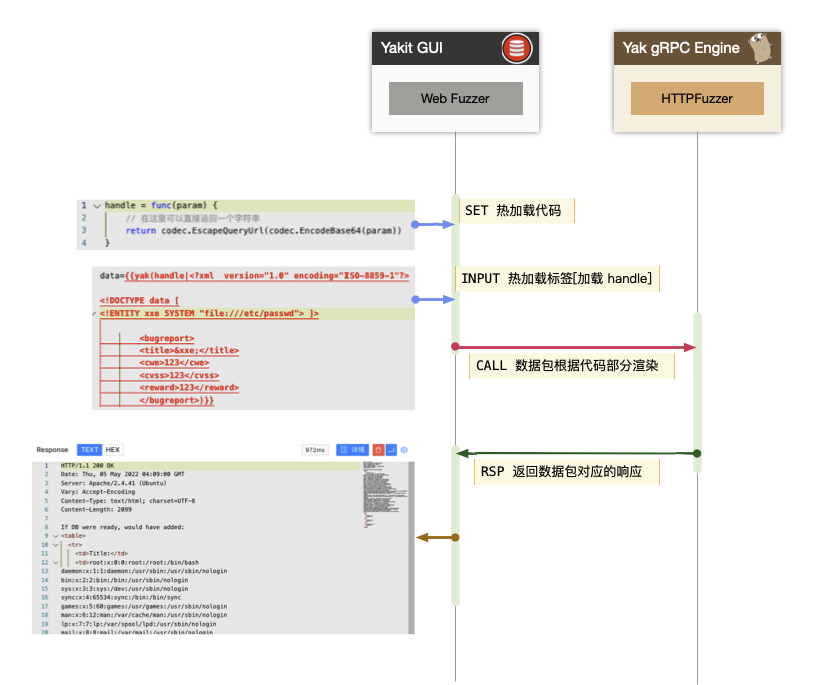
Task: Click the Response panel vertical scrollbar
Action: pyautogui.click(x=411, y=548)
